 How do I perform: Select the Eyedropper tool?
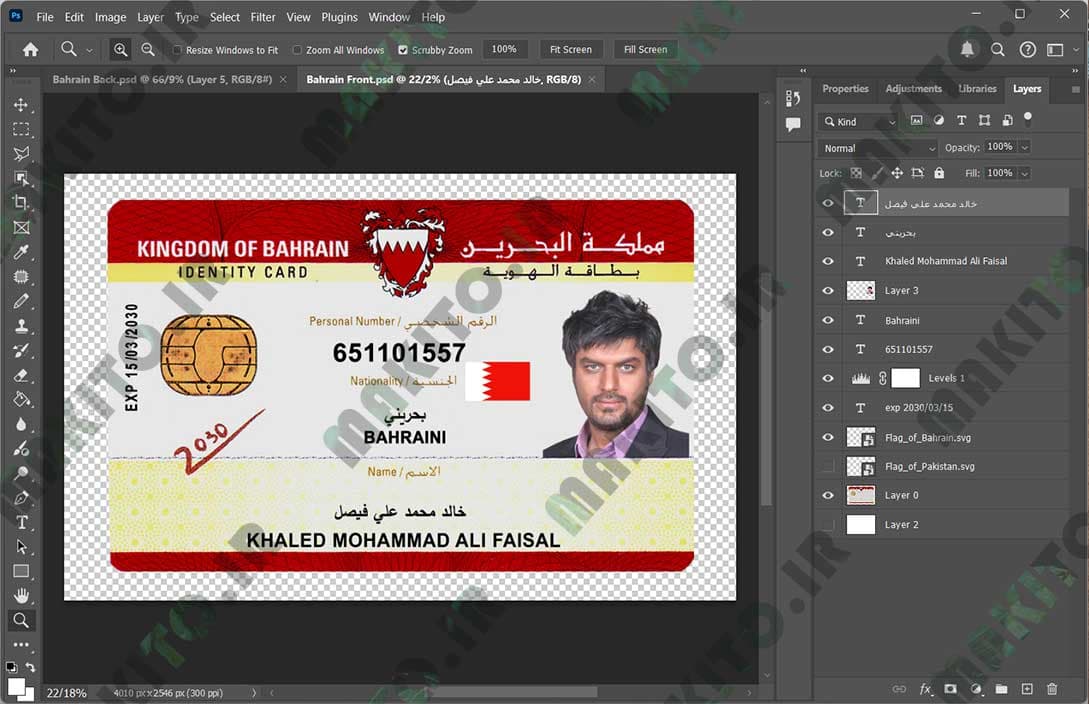21,252
